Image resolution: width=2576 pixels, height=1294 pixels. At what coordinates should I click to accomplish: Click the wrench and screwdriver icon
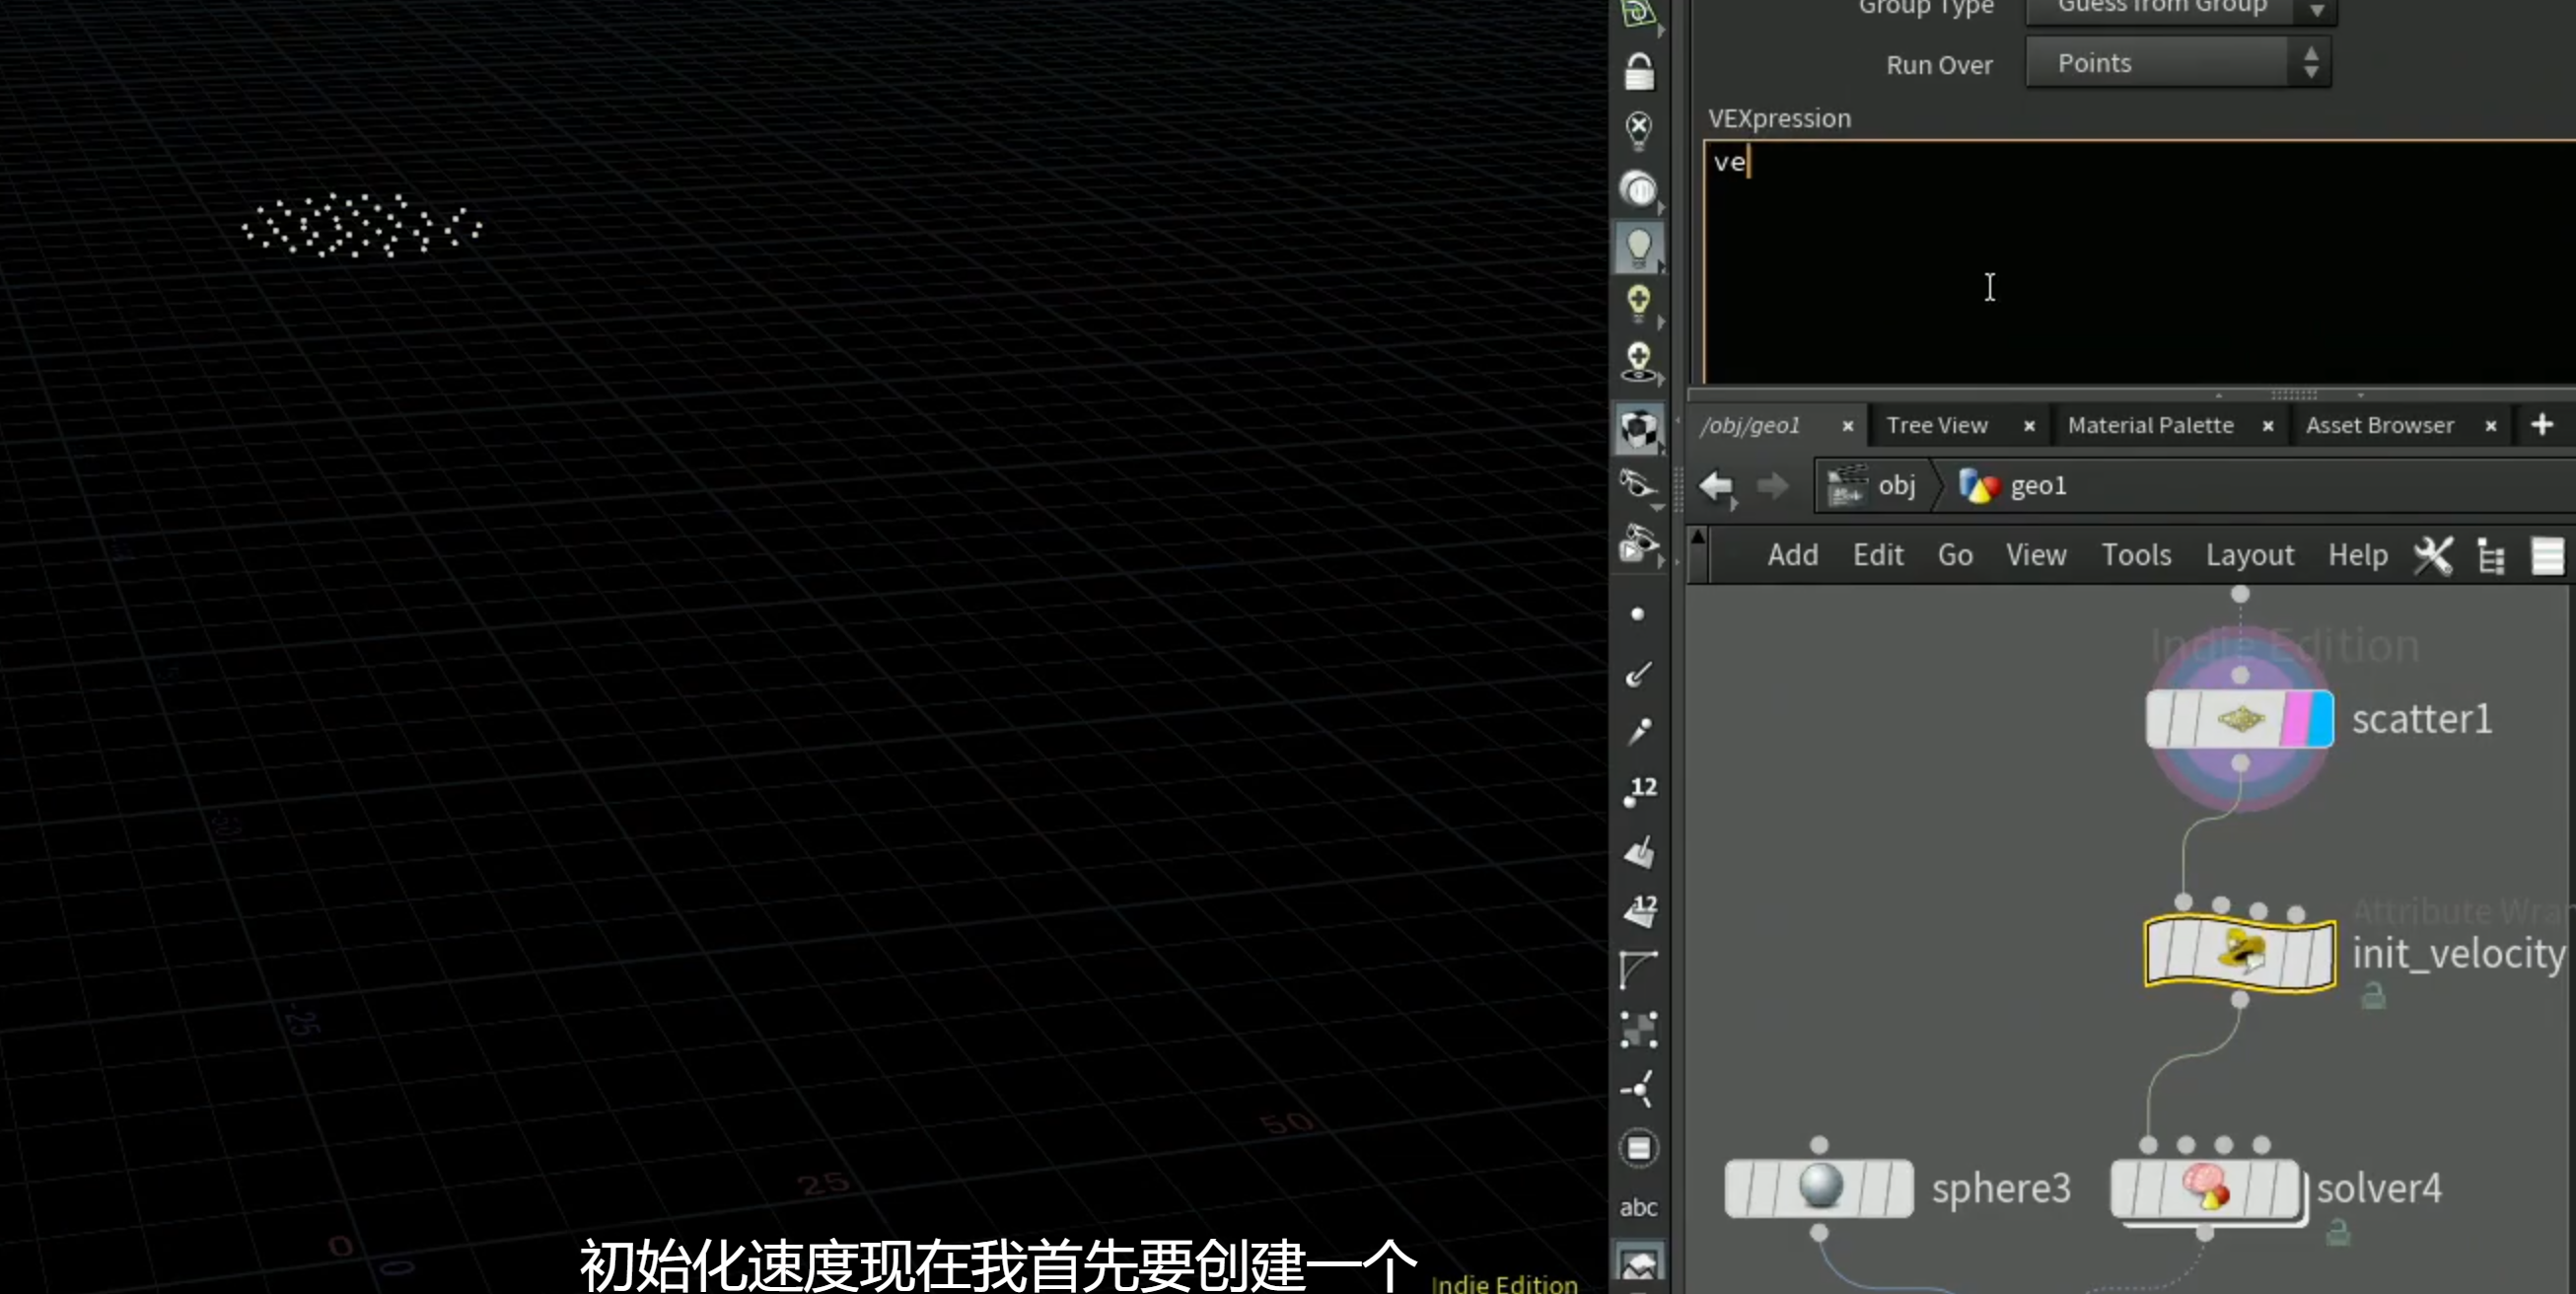[2432, 556]
